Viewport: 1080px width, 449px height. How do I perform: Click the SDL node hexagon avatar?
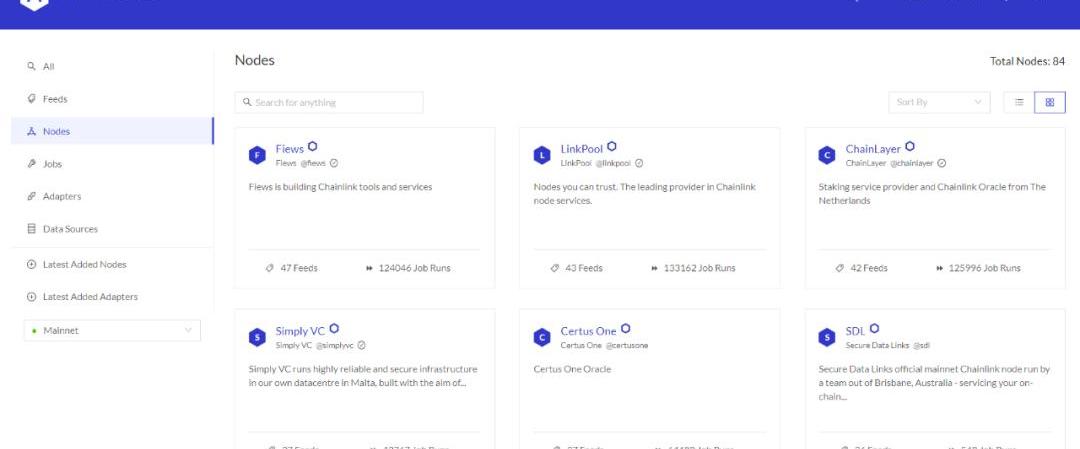(x=827, y=337)
